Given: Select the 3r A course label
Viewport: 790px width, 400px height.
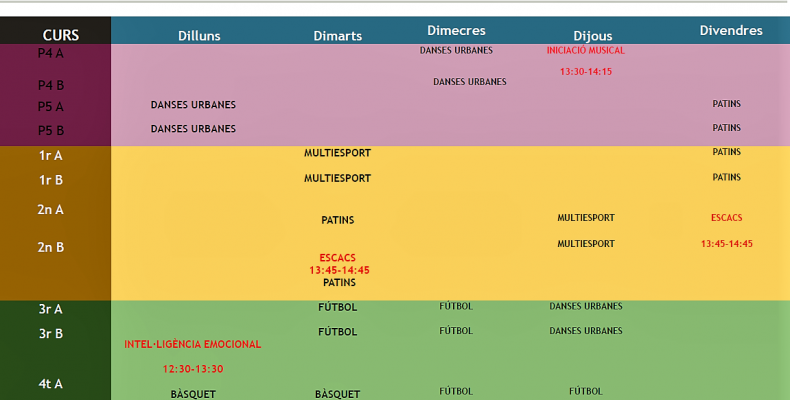Looking at the screenshot, I should pyautogui.click(x=50, y=309).
